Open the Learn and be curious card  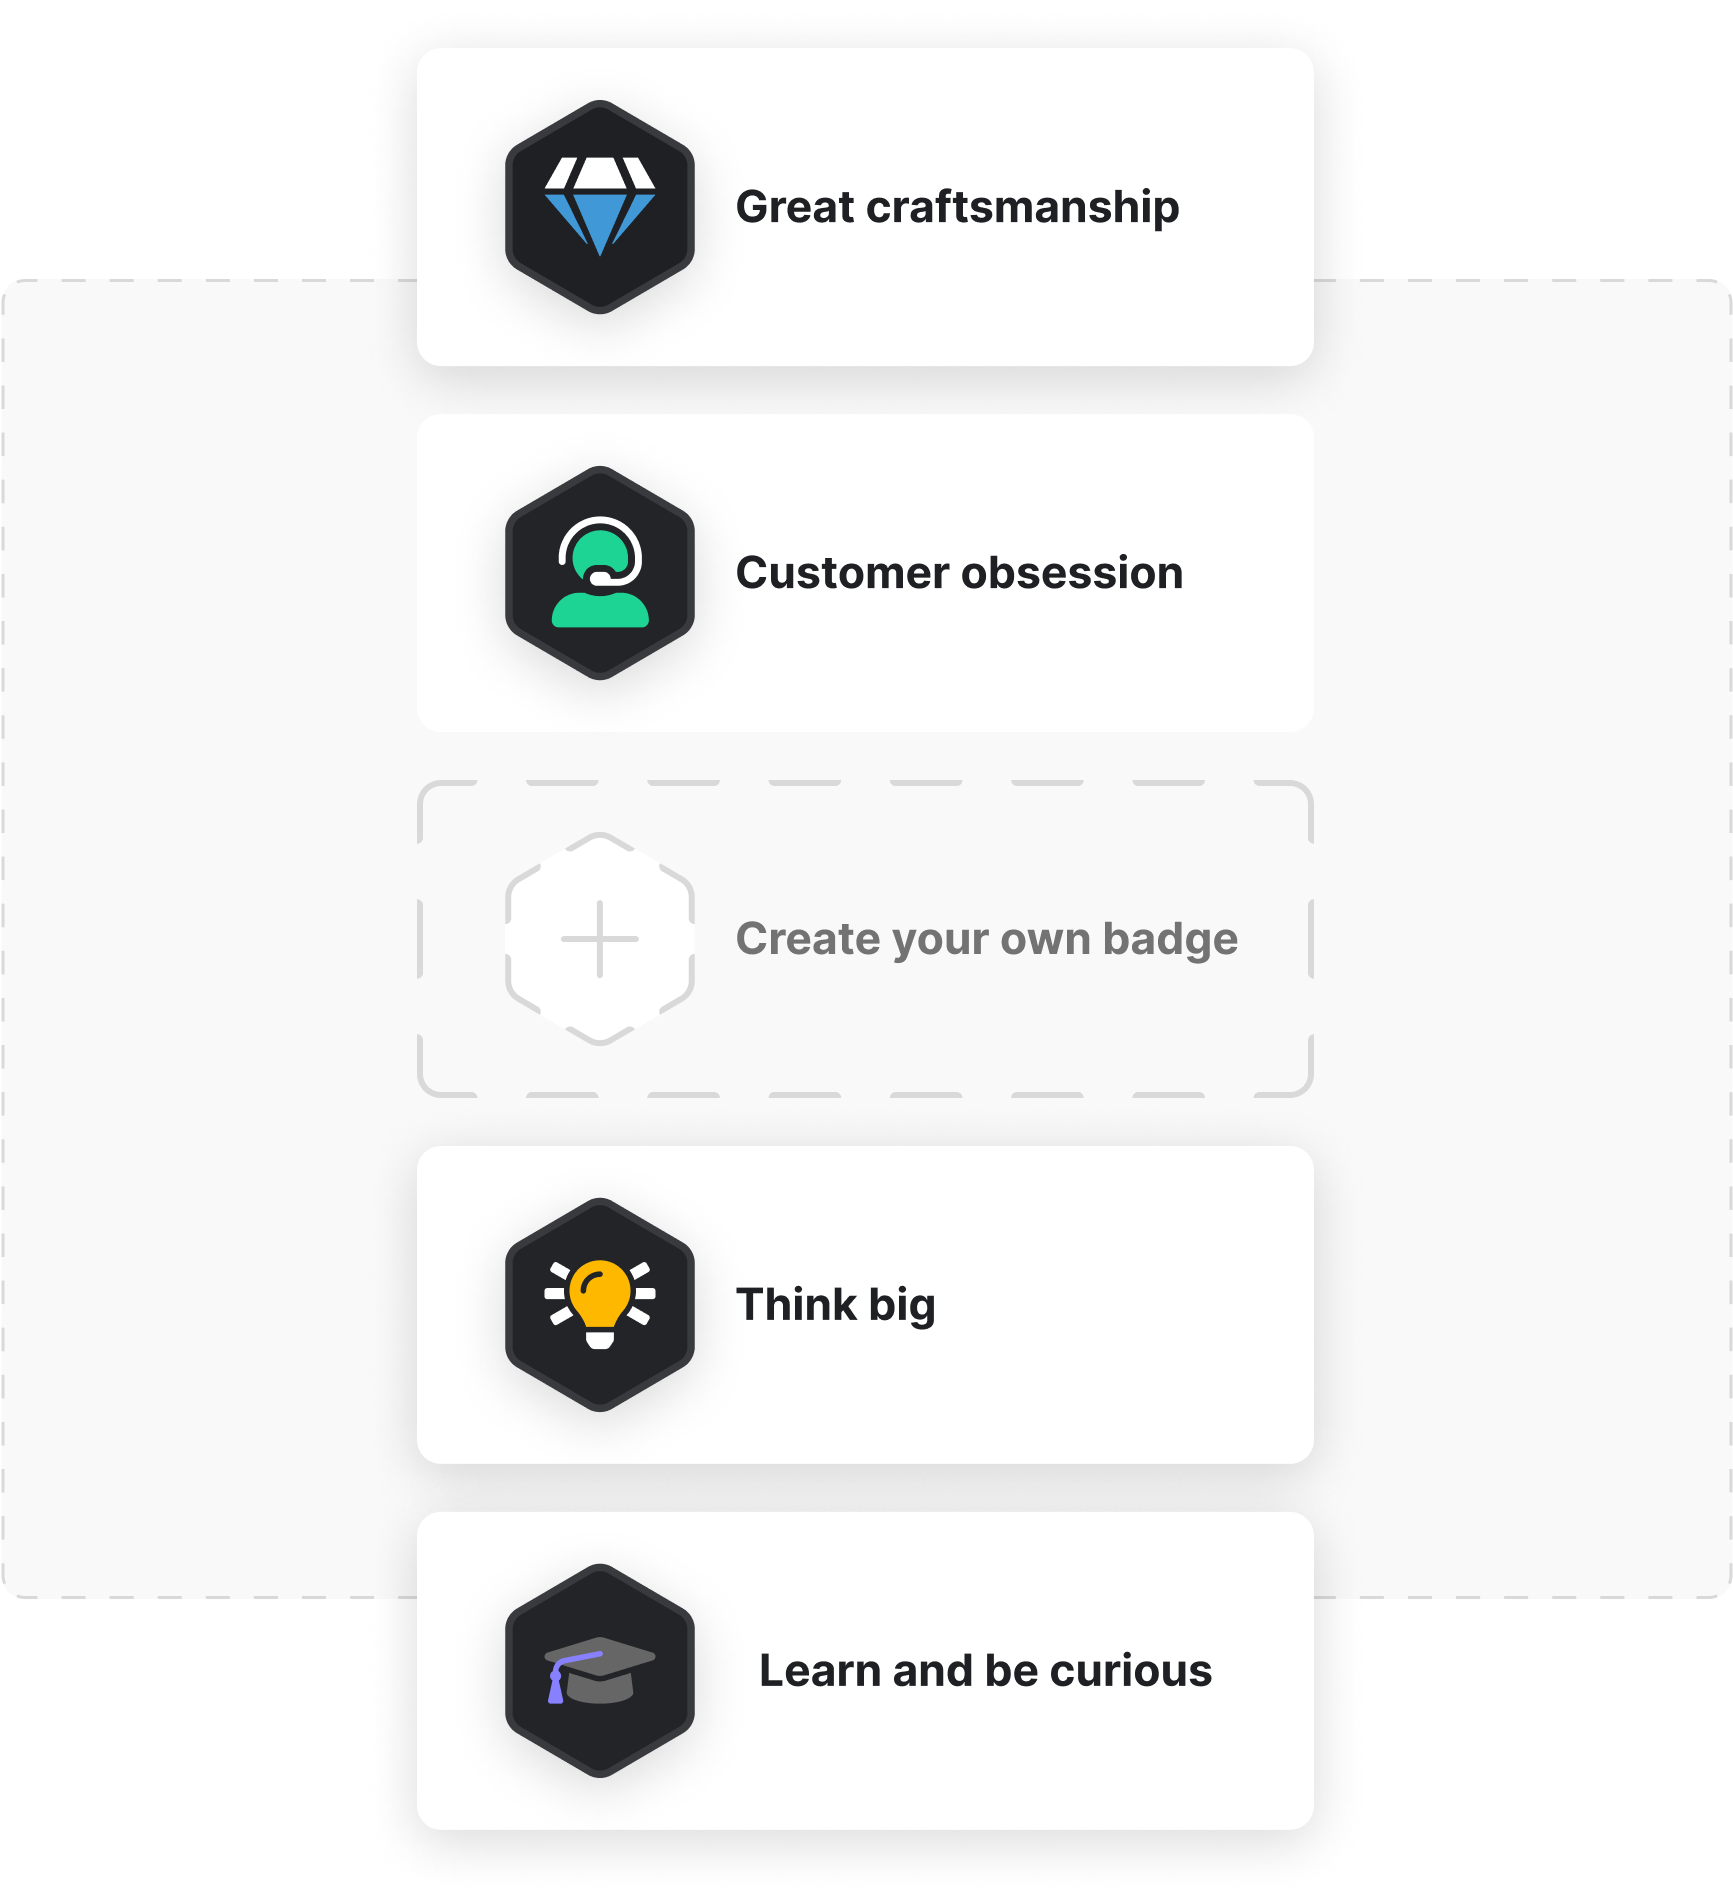(865, 1671)
